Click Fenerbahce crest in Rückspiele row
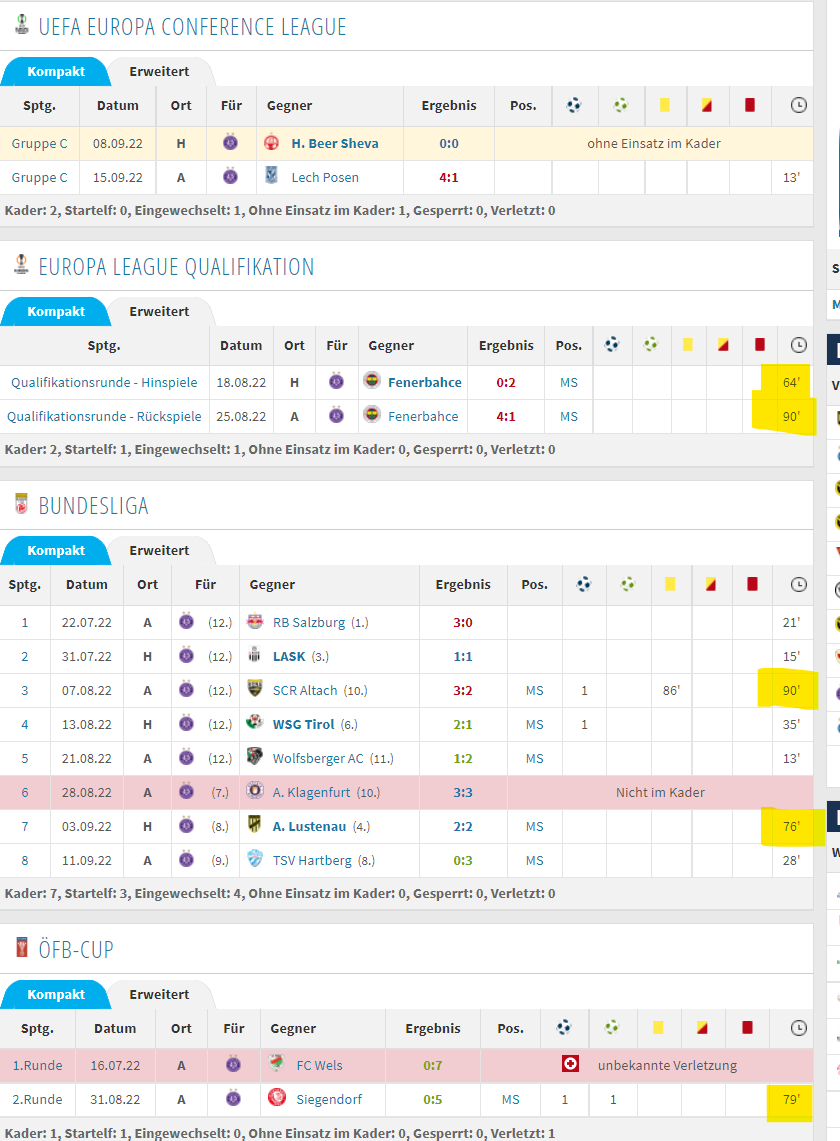 [x=372, y=415]
